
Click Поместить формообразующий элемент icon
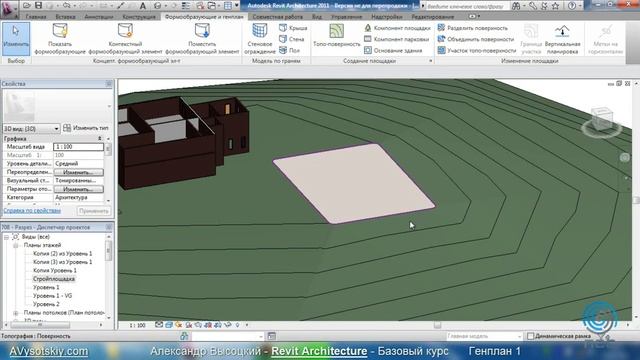(x=202, y=31)
